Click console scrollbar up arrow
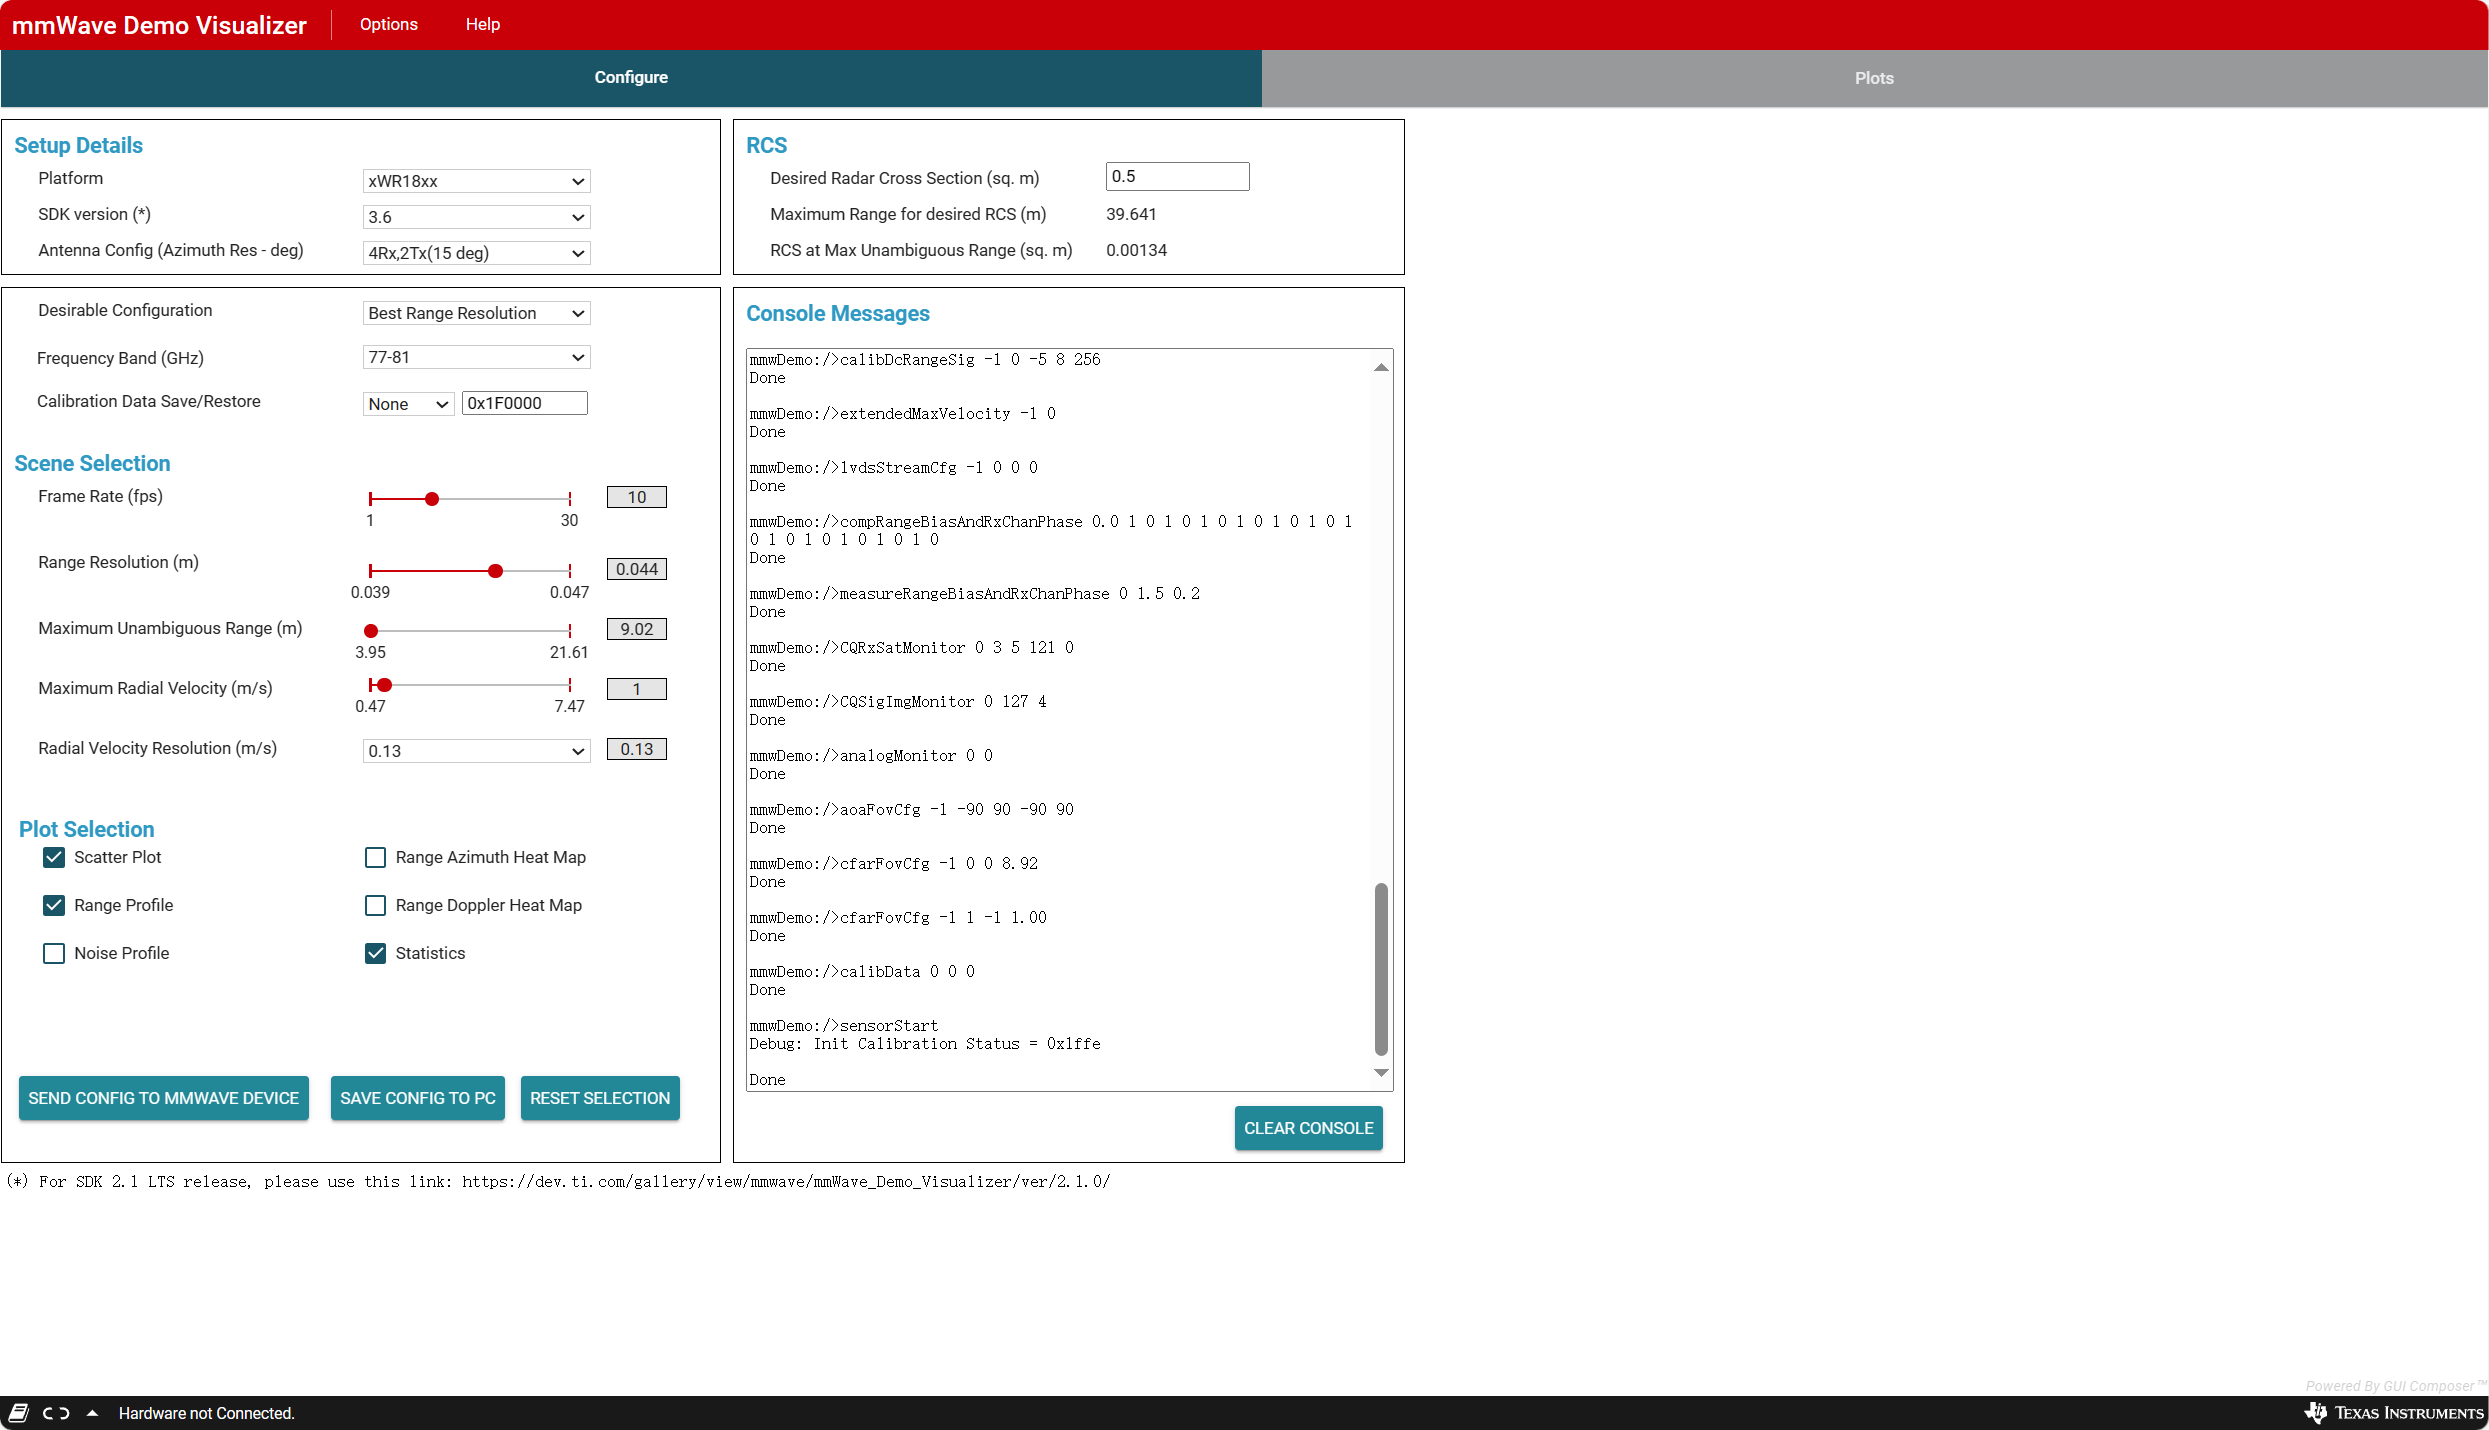 coord(1380,367)
